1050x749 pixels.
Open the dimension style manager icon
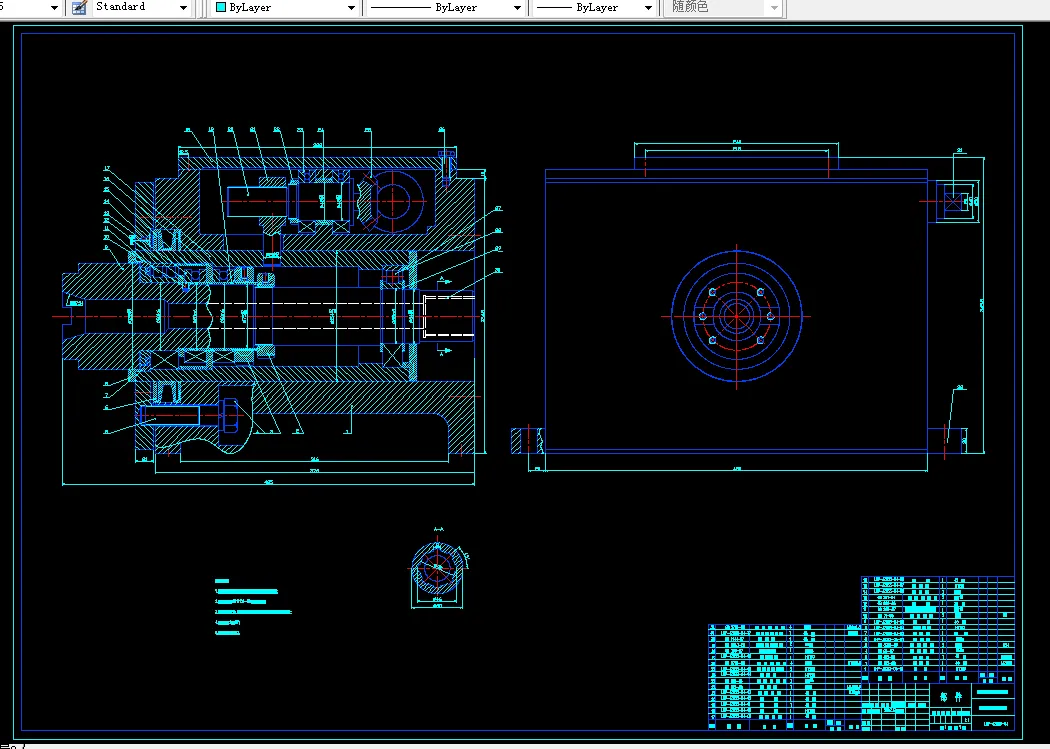pos(79,7)
